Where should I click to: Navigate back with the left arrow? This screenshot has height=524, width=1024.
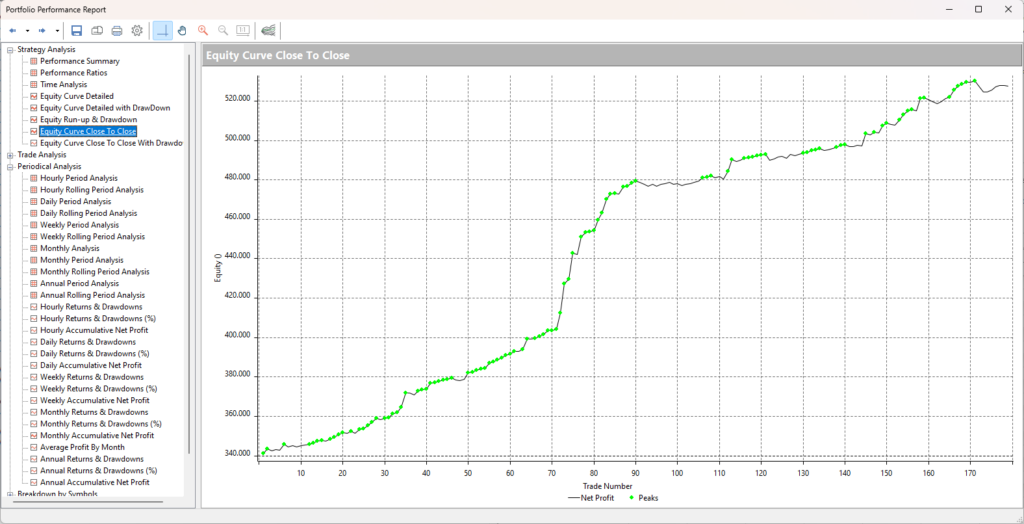pyautogui.click(x=12, y=31)
